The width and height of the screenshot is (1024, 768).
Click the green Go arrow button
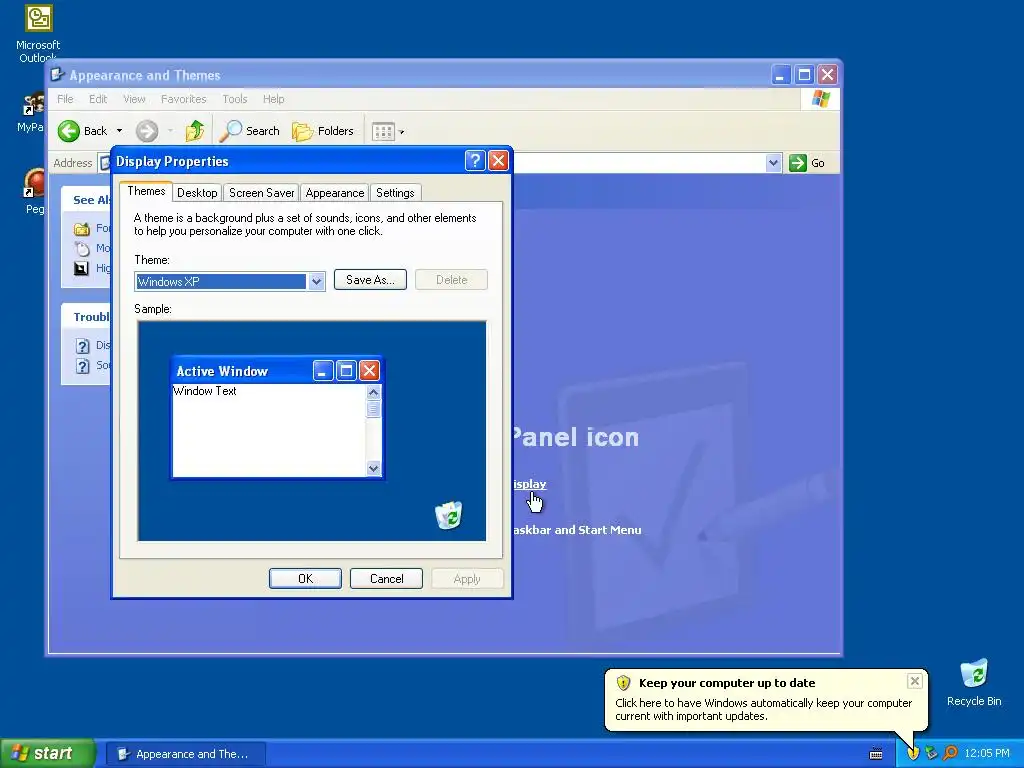tap(798, 163)
